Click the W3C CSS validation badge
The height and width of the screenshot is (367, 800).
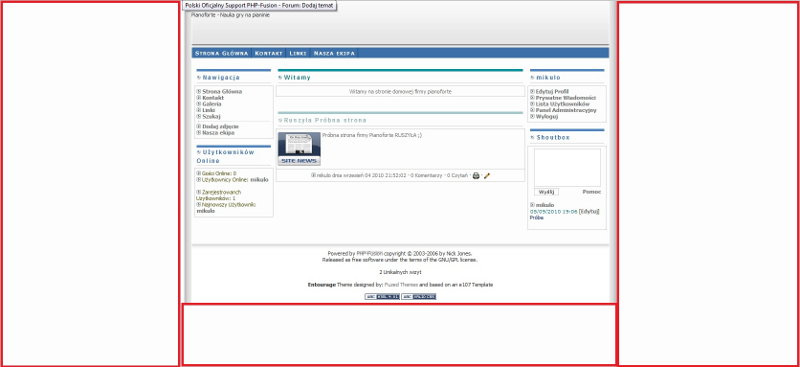(x=418, y=297)
